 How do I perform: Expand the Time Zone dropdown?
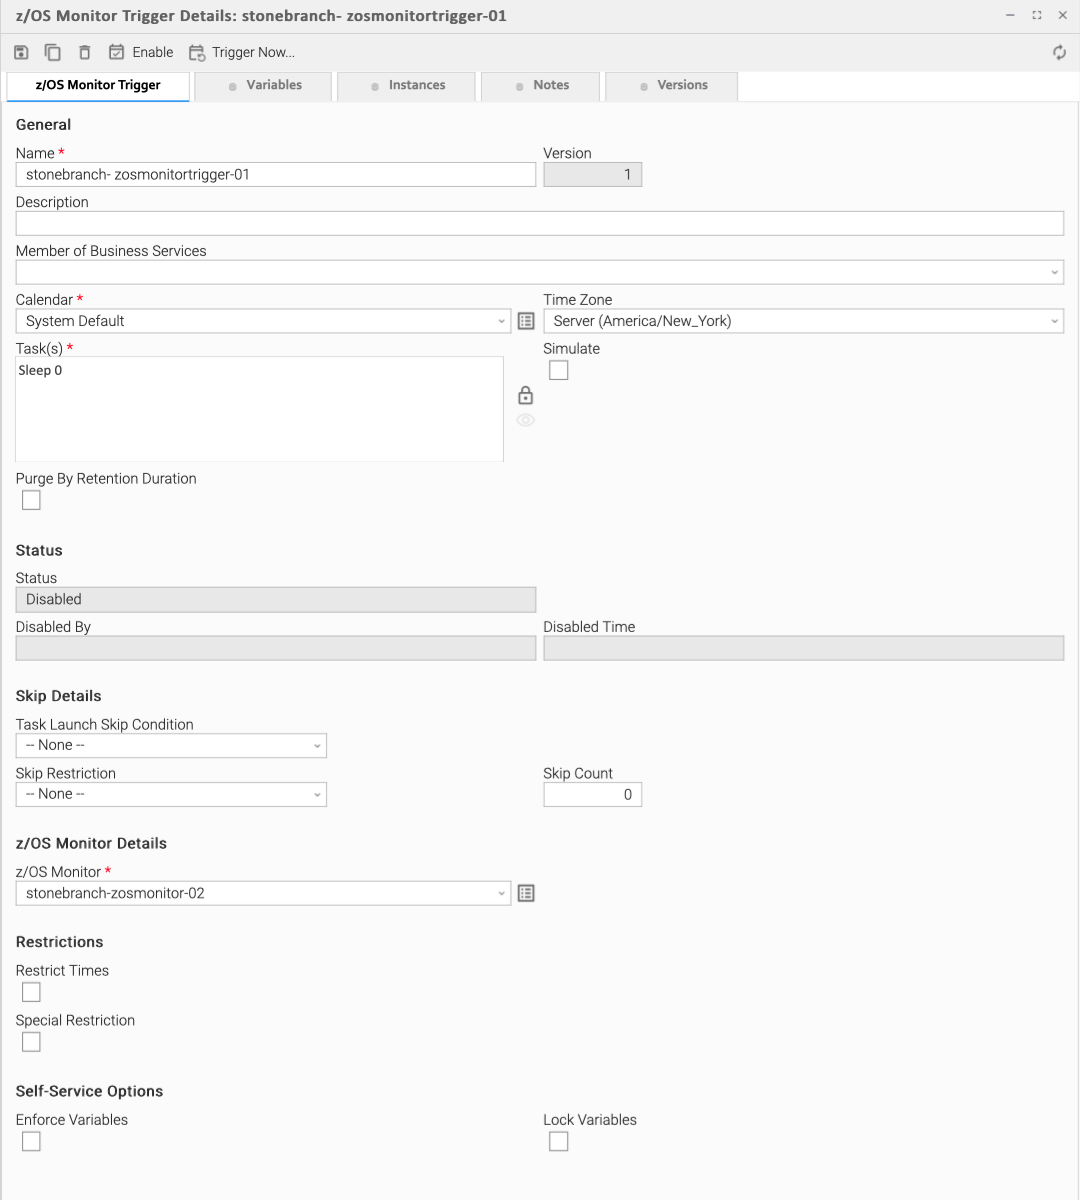(803, 321)
